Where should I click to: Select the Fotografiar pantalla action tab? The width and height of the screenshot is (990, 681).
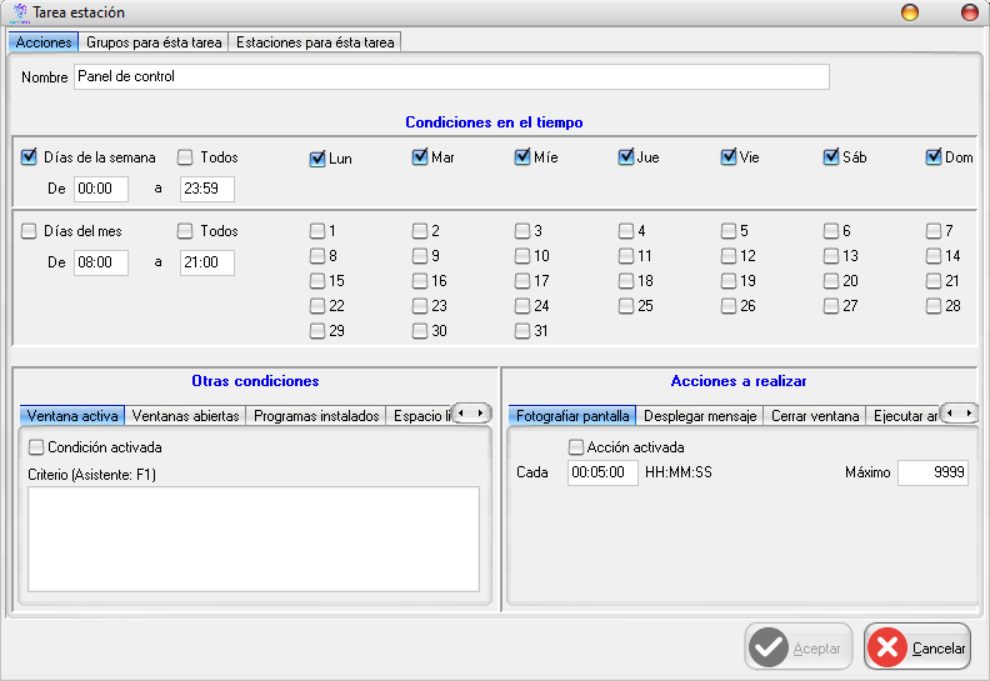point(572,416)
